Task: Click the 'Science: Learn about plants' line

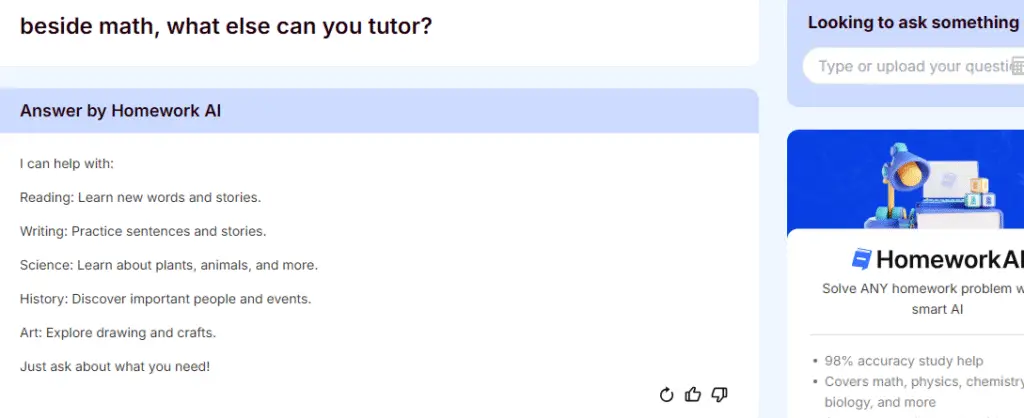Action: pyautogui.click(x=168, y=265)
